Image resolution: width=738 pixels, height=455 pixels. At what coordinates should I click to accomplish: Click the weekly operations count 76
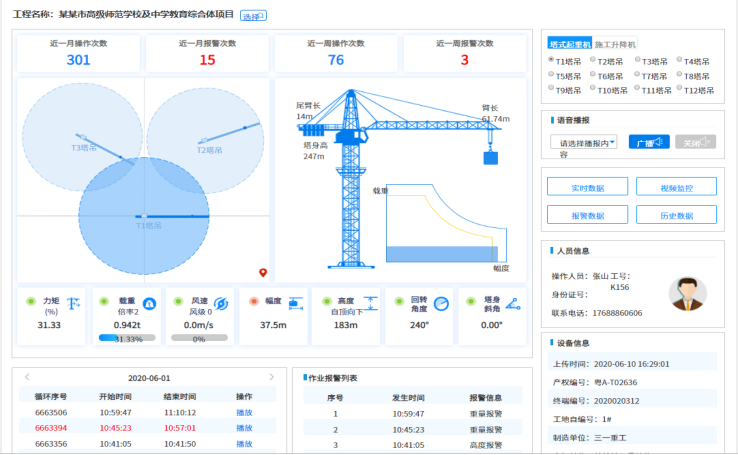(x=336, y=60)
